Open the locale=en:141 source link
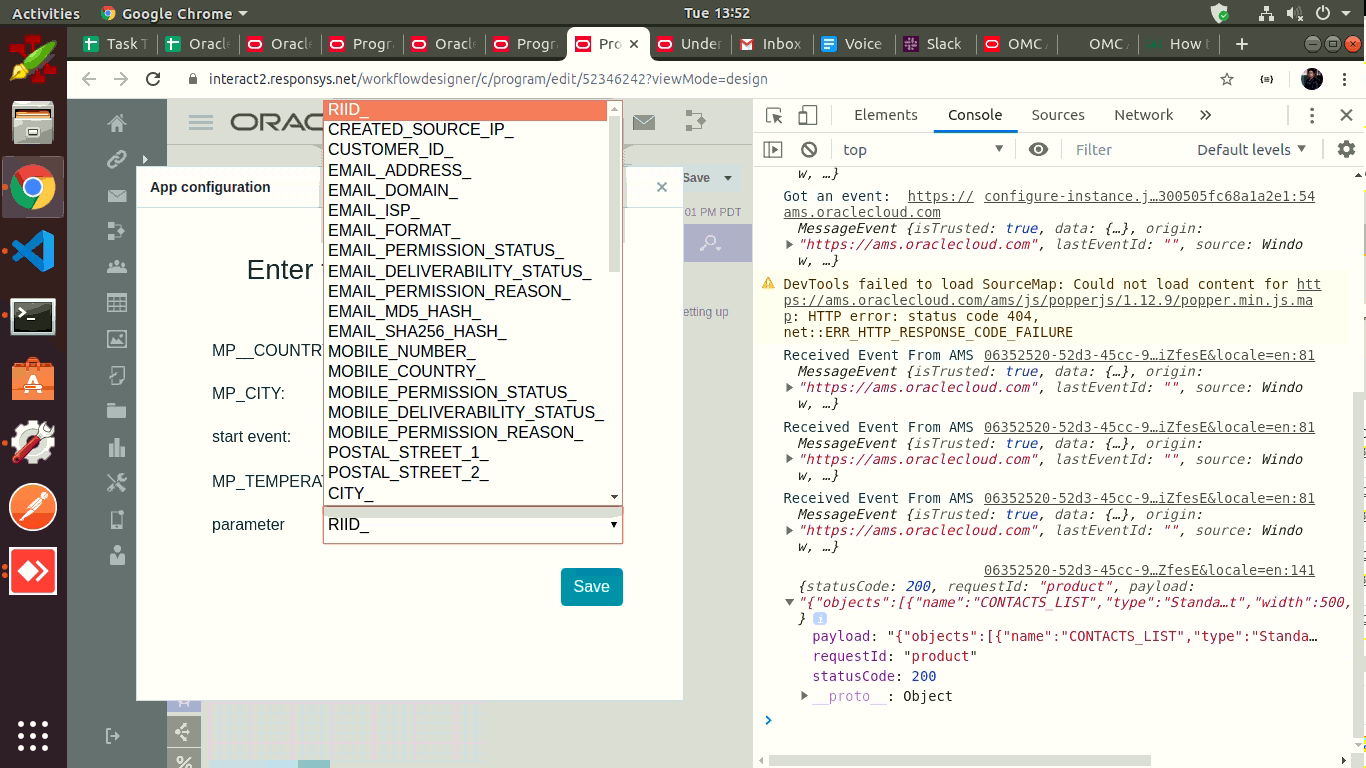1366x768 pixels. [1149, 570]
